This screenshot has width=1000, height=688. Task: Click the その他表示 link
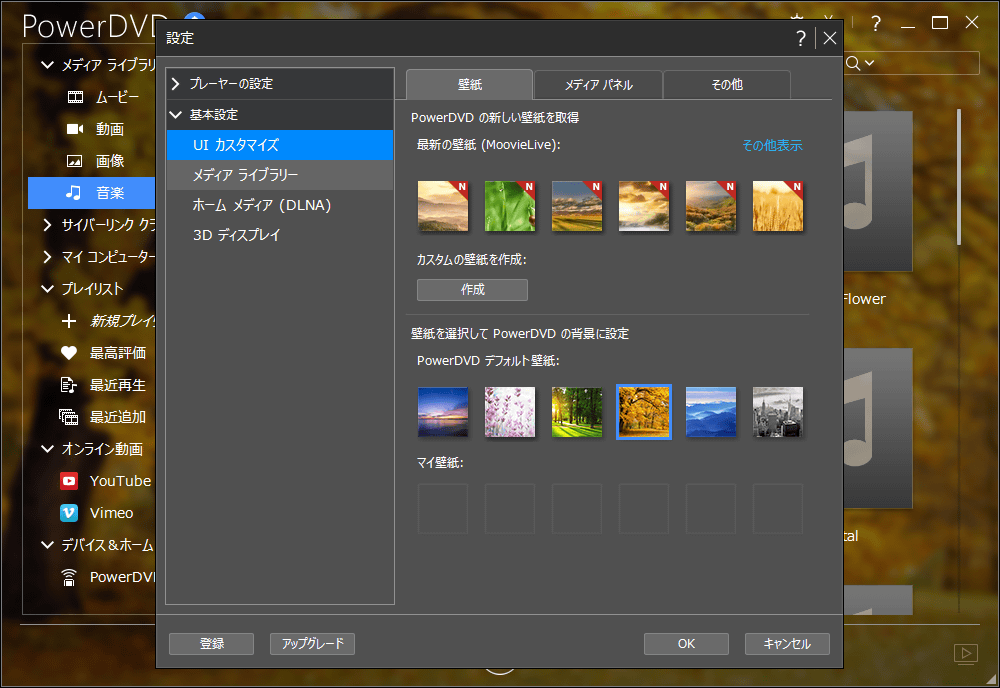(x=772, y=145)
